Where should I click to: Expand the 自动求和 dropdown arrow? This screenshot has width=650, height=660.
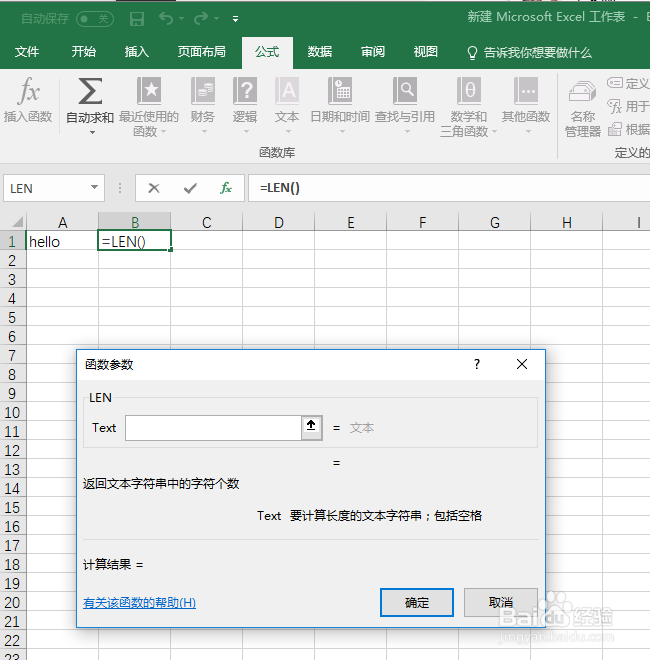[92, 133]
